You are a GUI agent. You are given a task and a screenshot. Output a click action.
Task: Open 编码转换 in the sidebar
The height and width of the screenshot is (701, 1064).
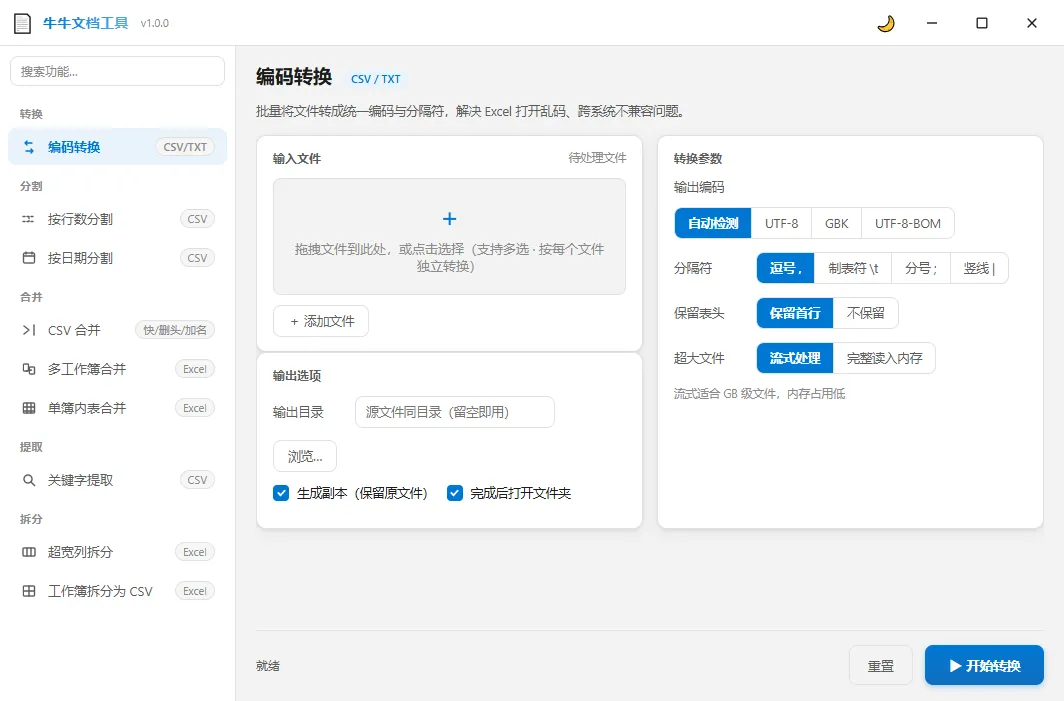[x=117, y=147]
